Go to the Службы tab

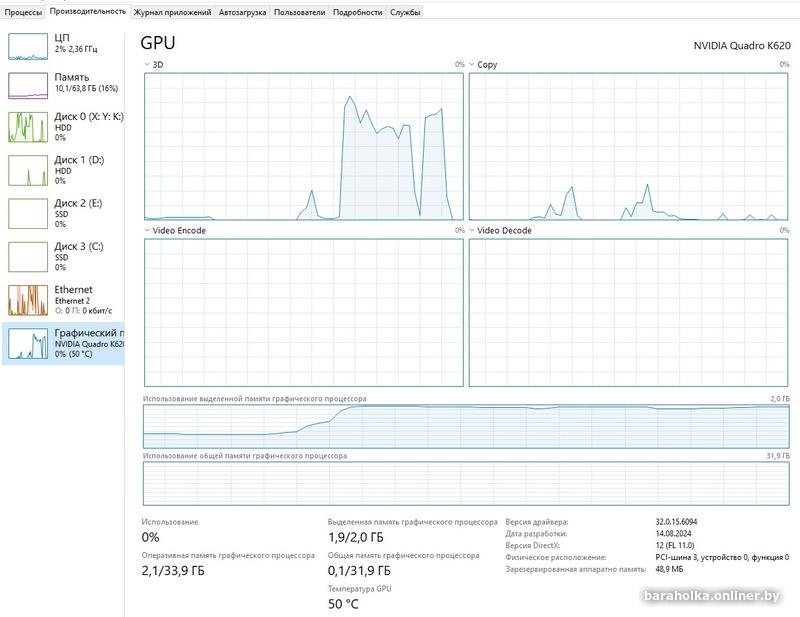click(405, 12)
